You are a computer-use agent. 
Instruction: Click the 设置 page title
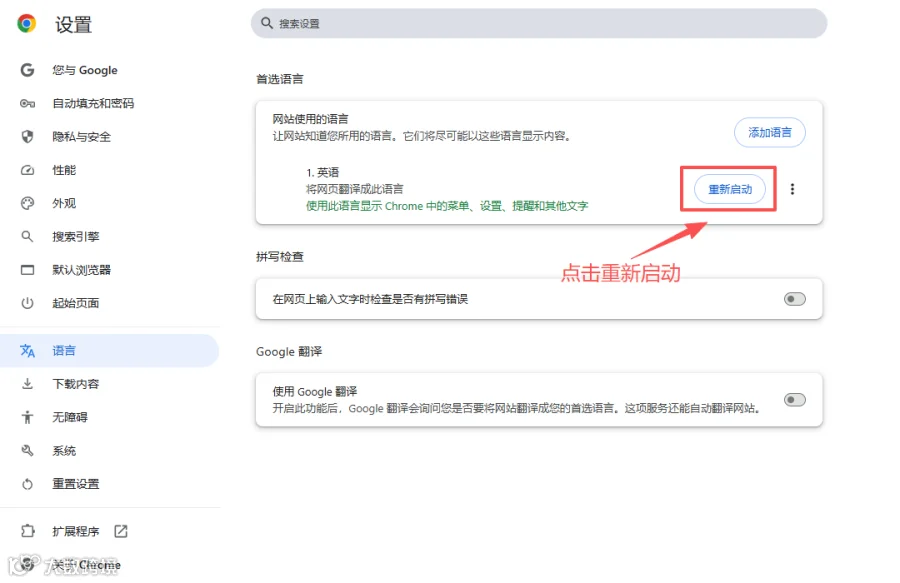73,25
